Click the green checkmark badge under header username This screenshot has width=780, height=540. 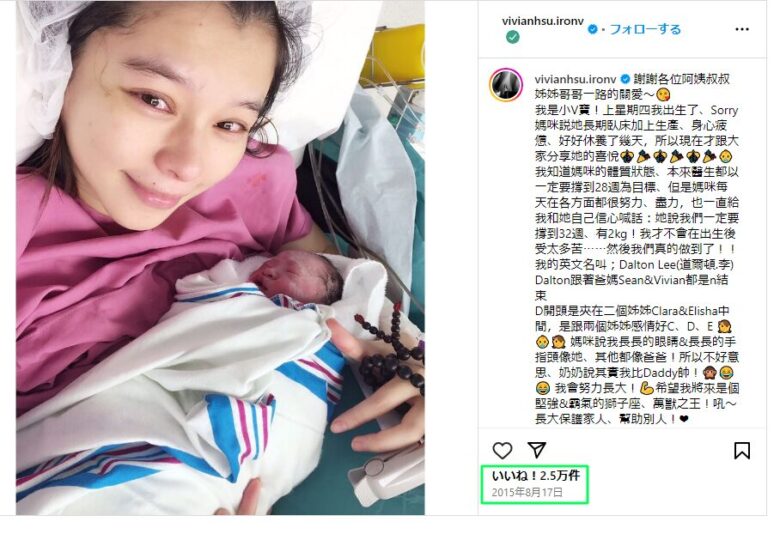513,37
